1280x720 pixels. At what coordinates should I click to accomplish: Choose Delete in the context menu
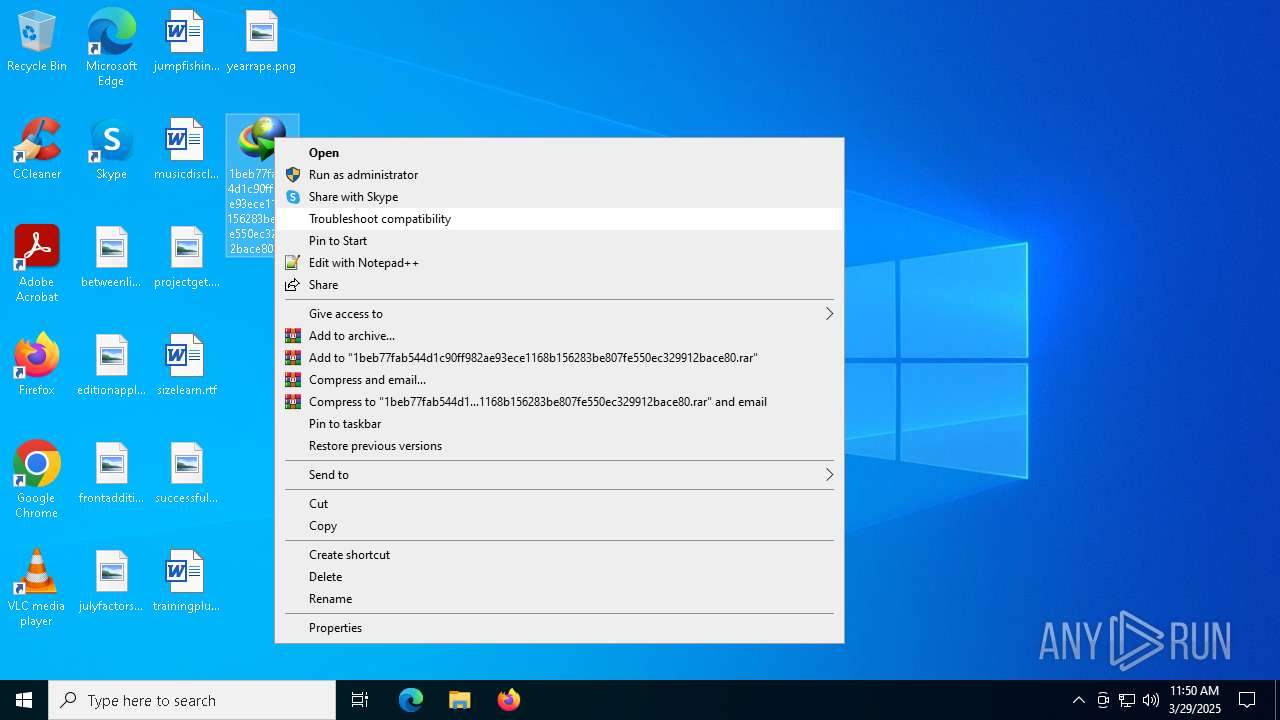pyautogui.click(x=559, y=577)
